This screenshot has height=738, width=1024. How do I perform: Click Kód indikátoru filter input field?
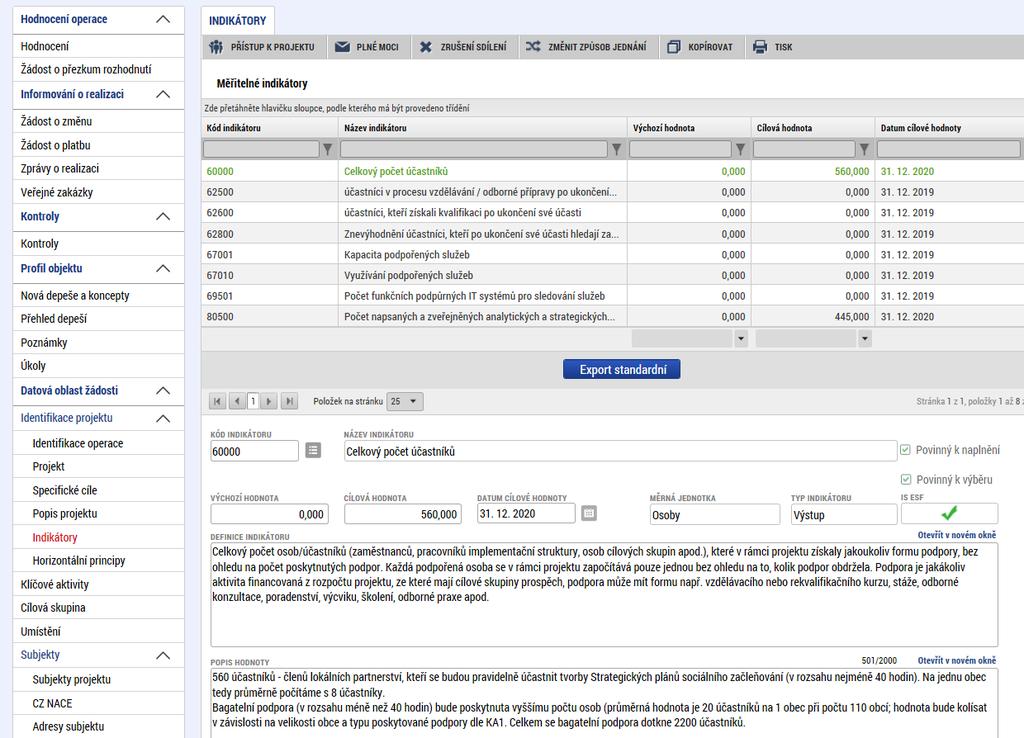[x=261, y=150]
